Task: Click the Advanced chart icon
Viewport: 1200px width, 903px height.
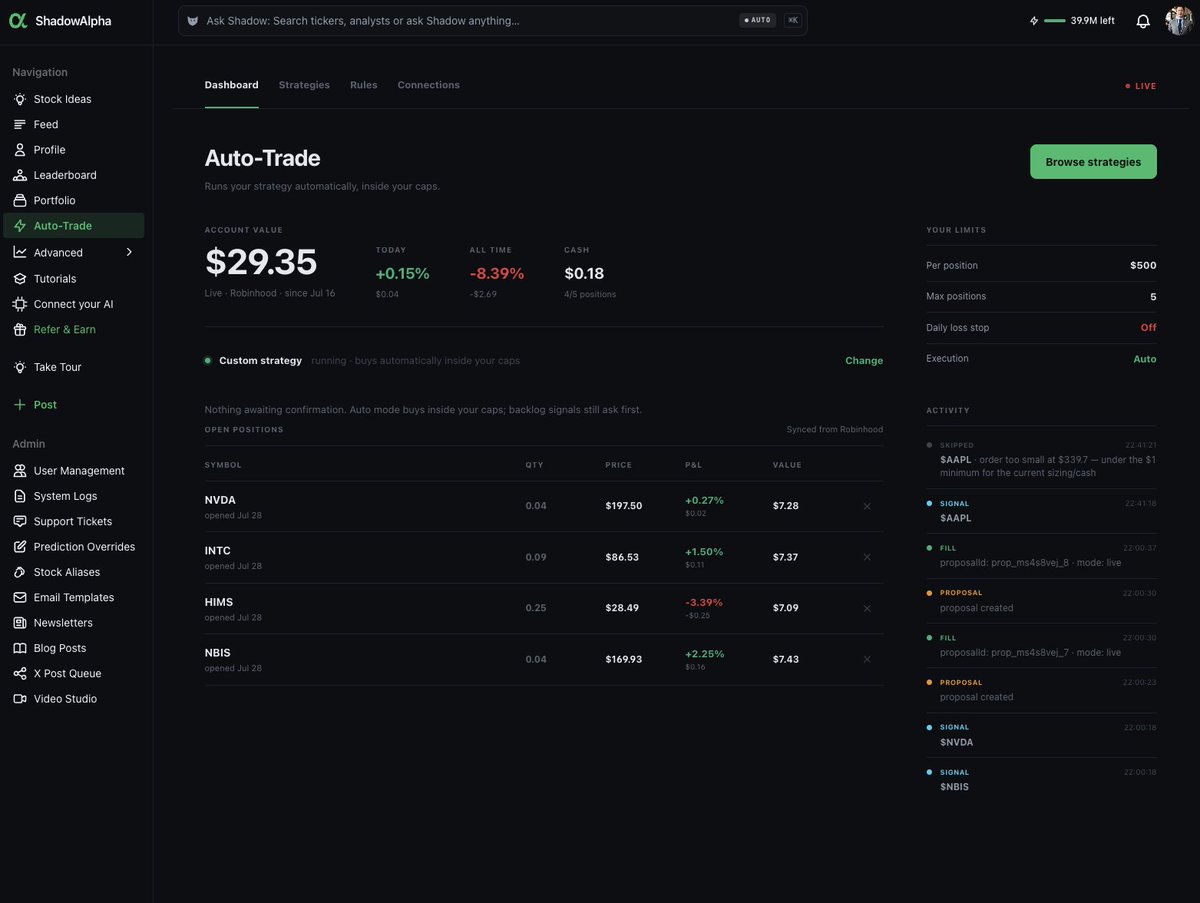Action: [x=20, y=252]
